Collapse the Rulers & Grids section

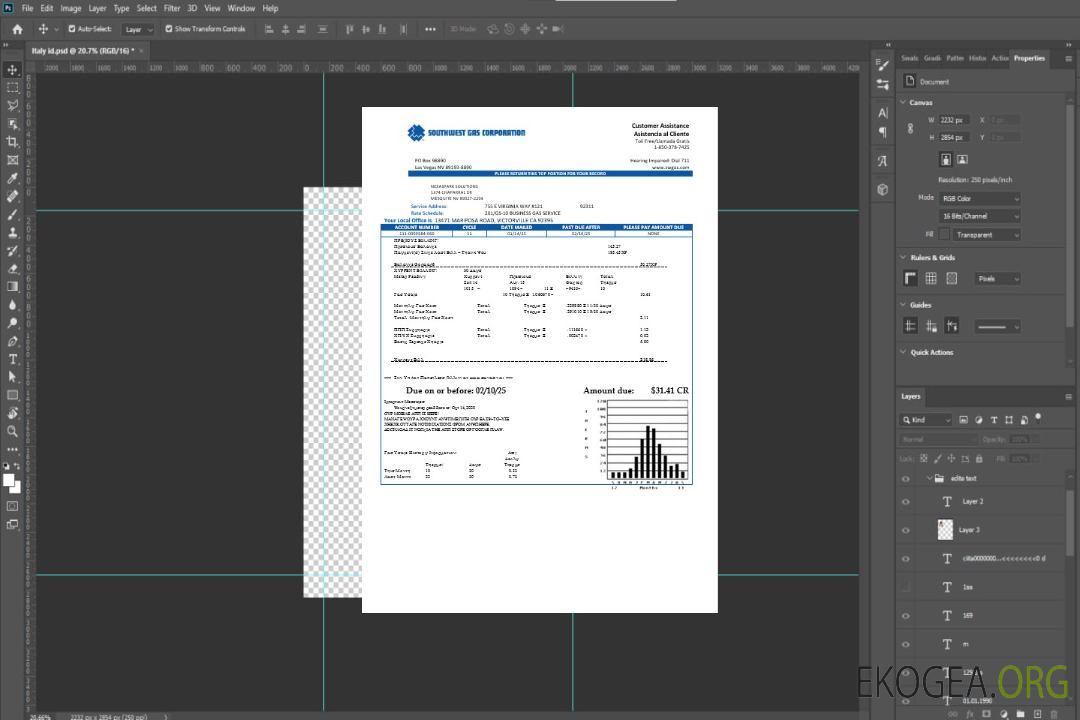pyautogui.click(x=903, y=257)
